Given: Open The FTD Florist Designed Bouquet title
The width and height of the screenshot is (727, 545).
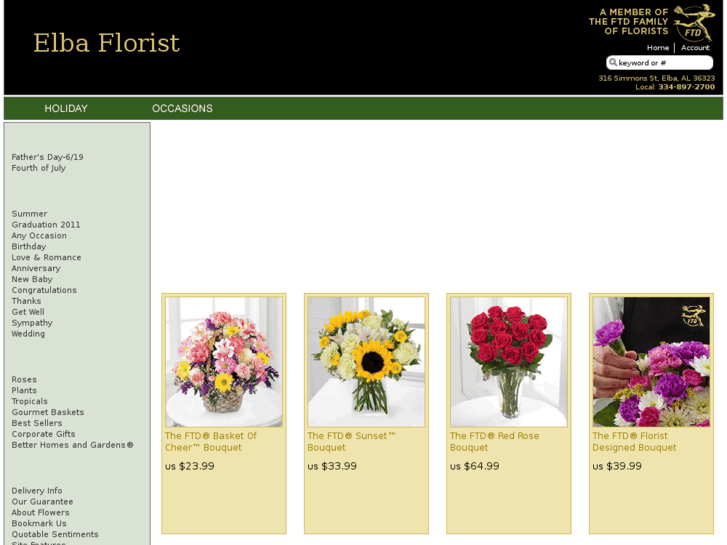Looking at the screenshot, I should point(634,442).
